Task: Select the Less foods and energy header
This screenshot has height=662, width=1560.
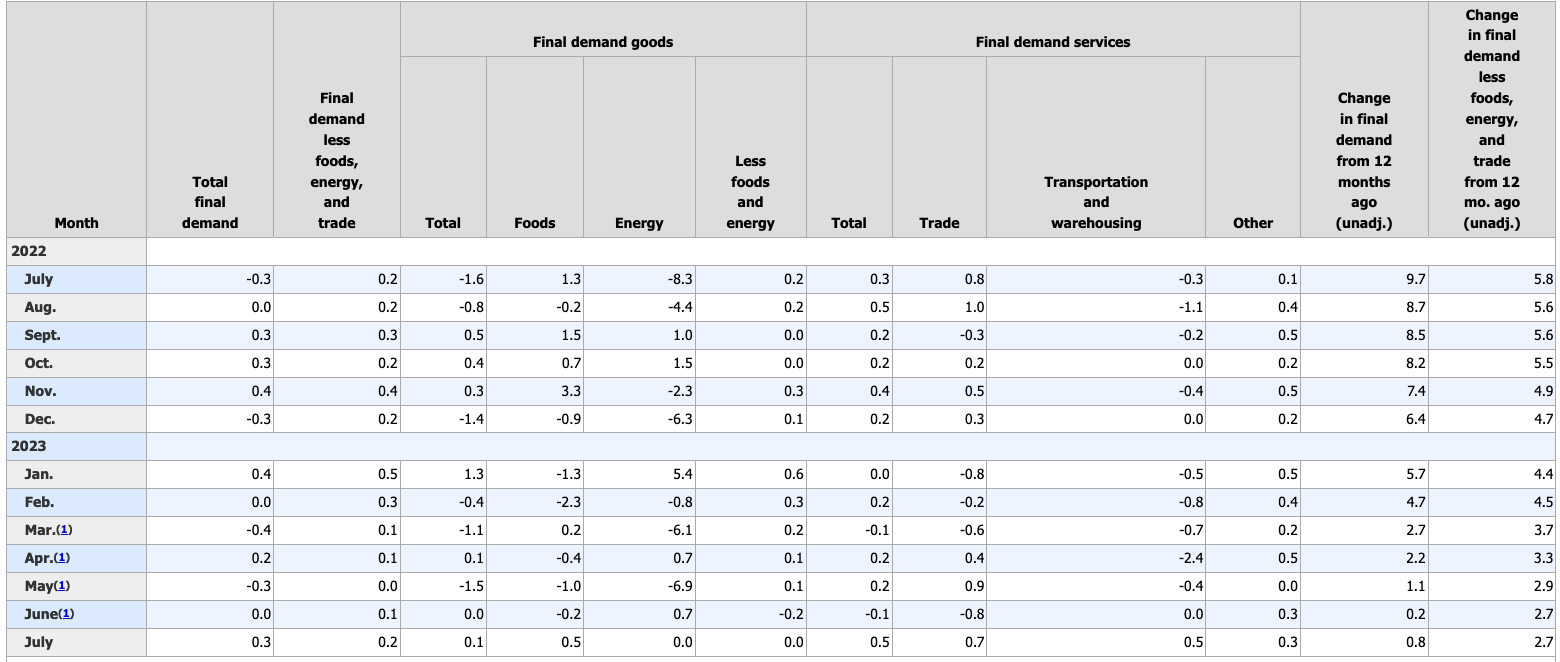Action: click(x=750, y=192)
